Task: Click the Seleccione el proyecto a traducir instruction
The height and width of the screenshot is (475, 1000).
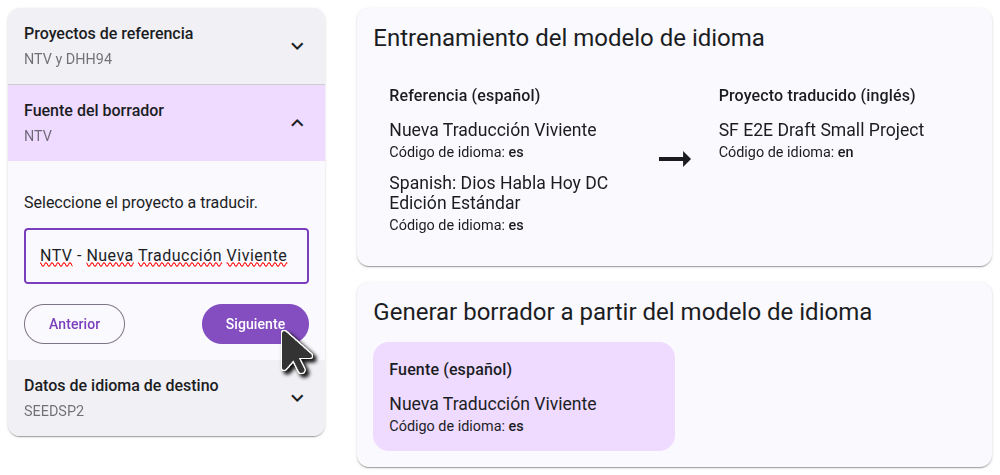Action: click(141, 203)
